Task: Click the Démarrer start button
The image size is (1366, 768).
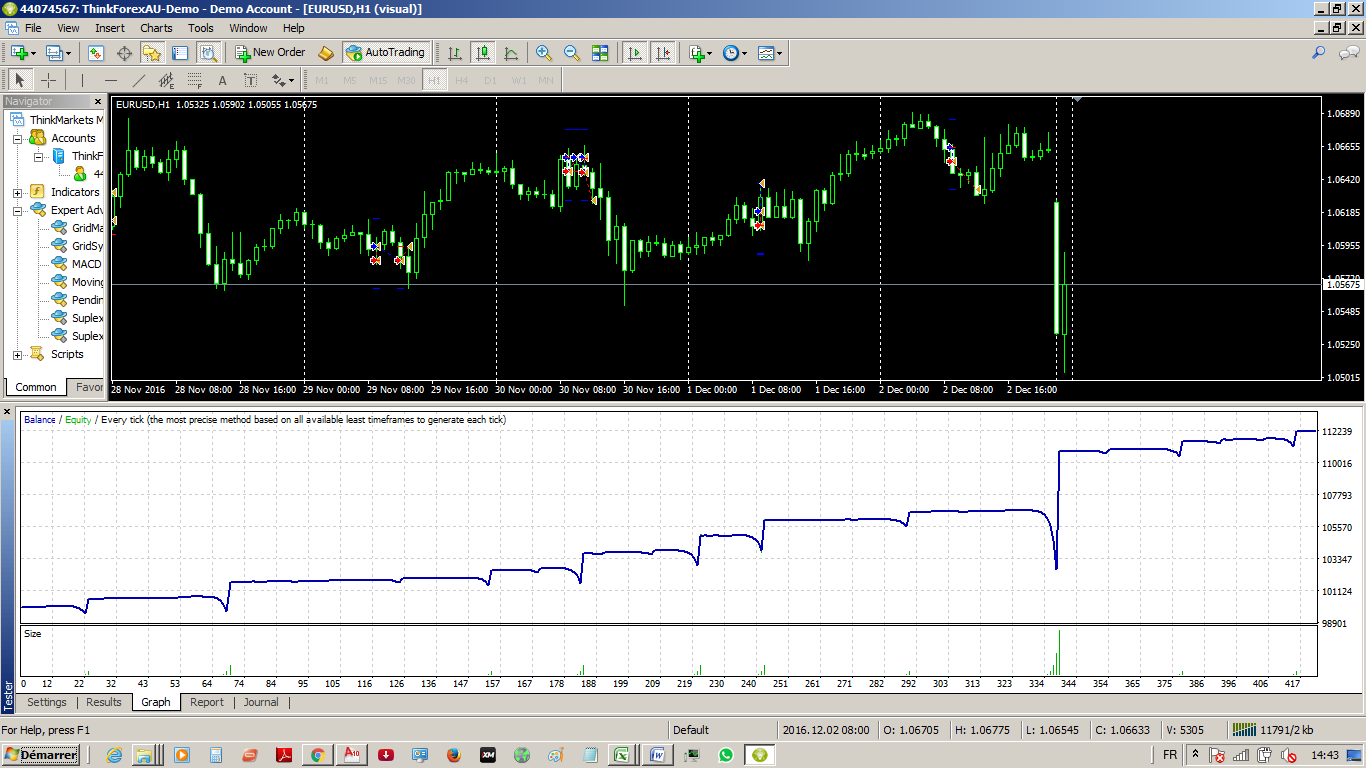Action: [41, 755]
